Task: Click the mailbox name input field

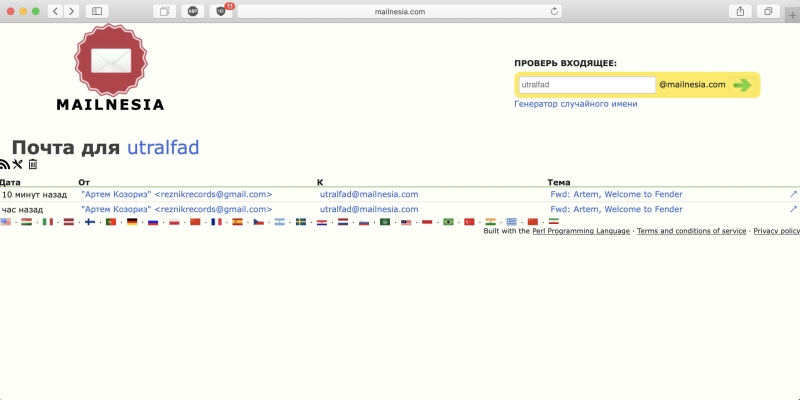Action: 586,85
